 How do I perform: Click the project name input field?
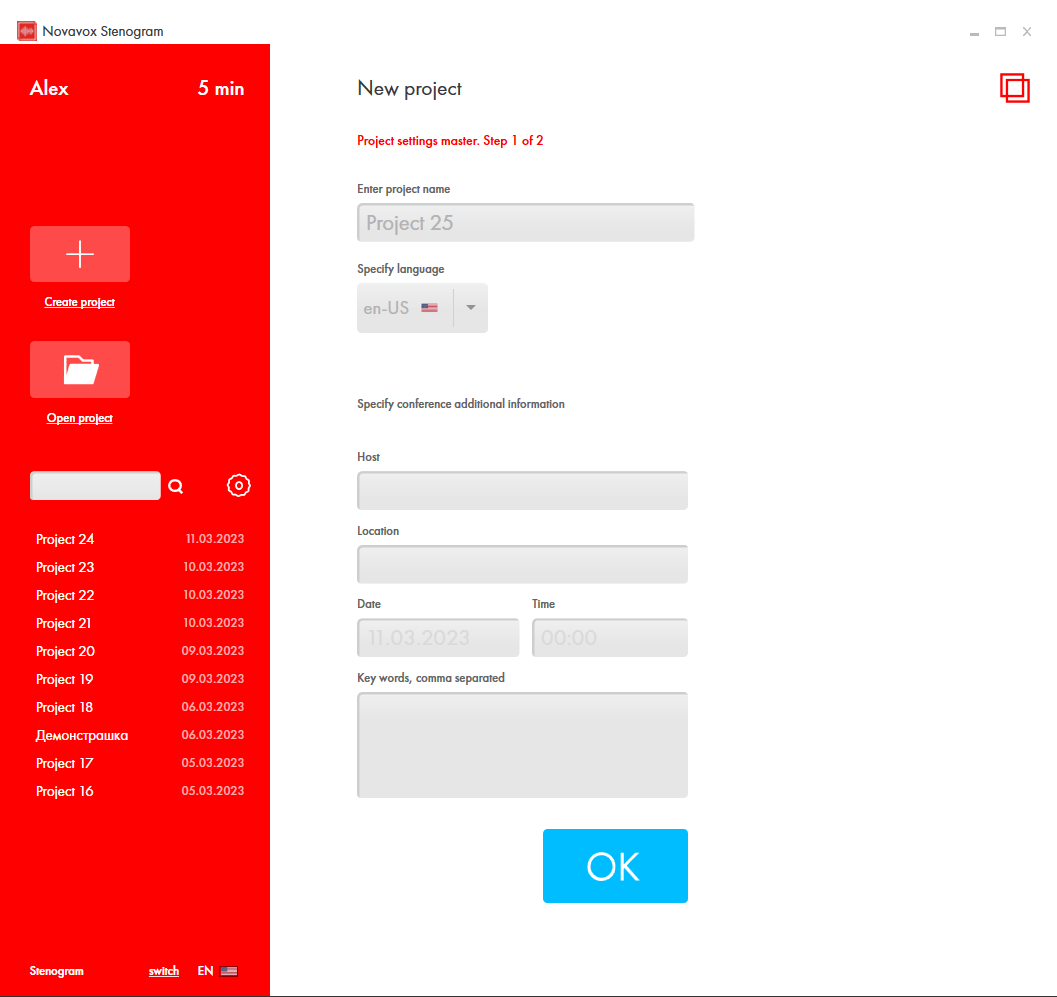point(525,223)
